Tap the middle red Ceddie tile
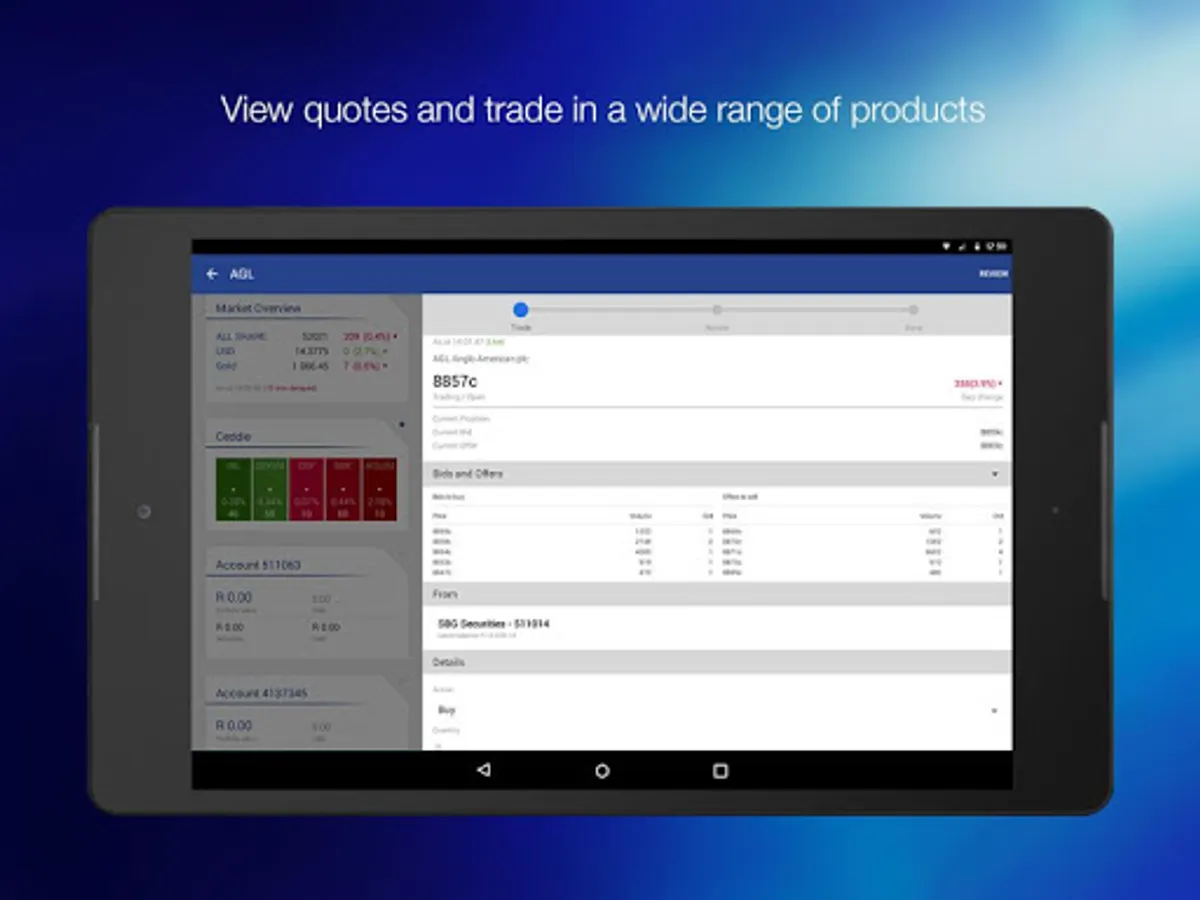Screen dimensions: 1200x900 coord(343,490)
